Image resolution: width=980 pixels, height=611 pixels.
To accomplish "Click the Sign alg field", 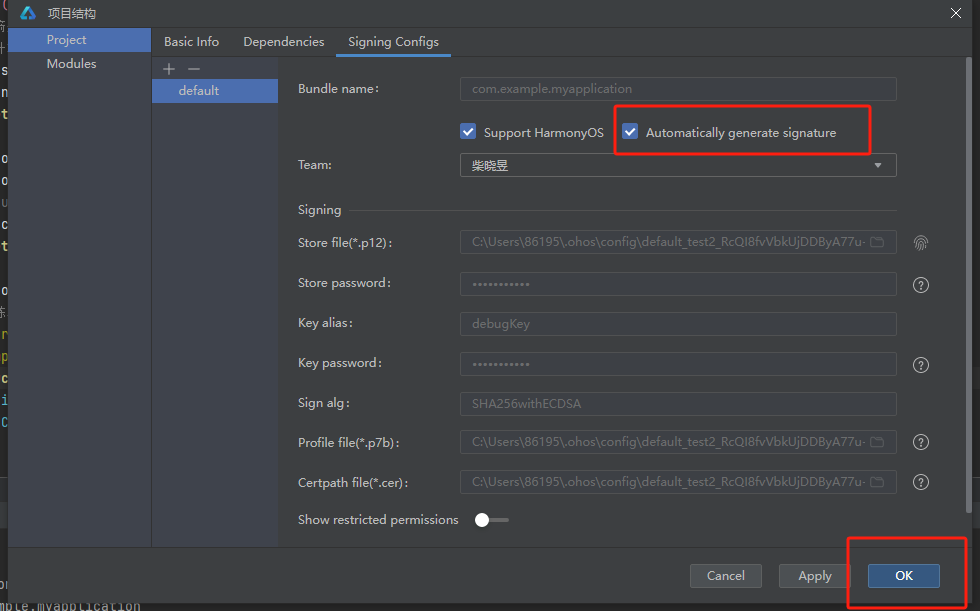I will click(678, 404).
